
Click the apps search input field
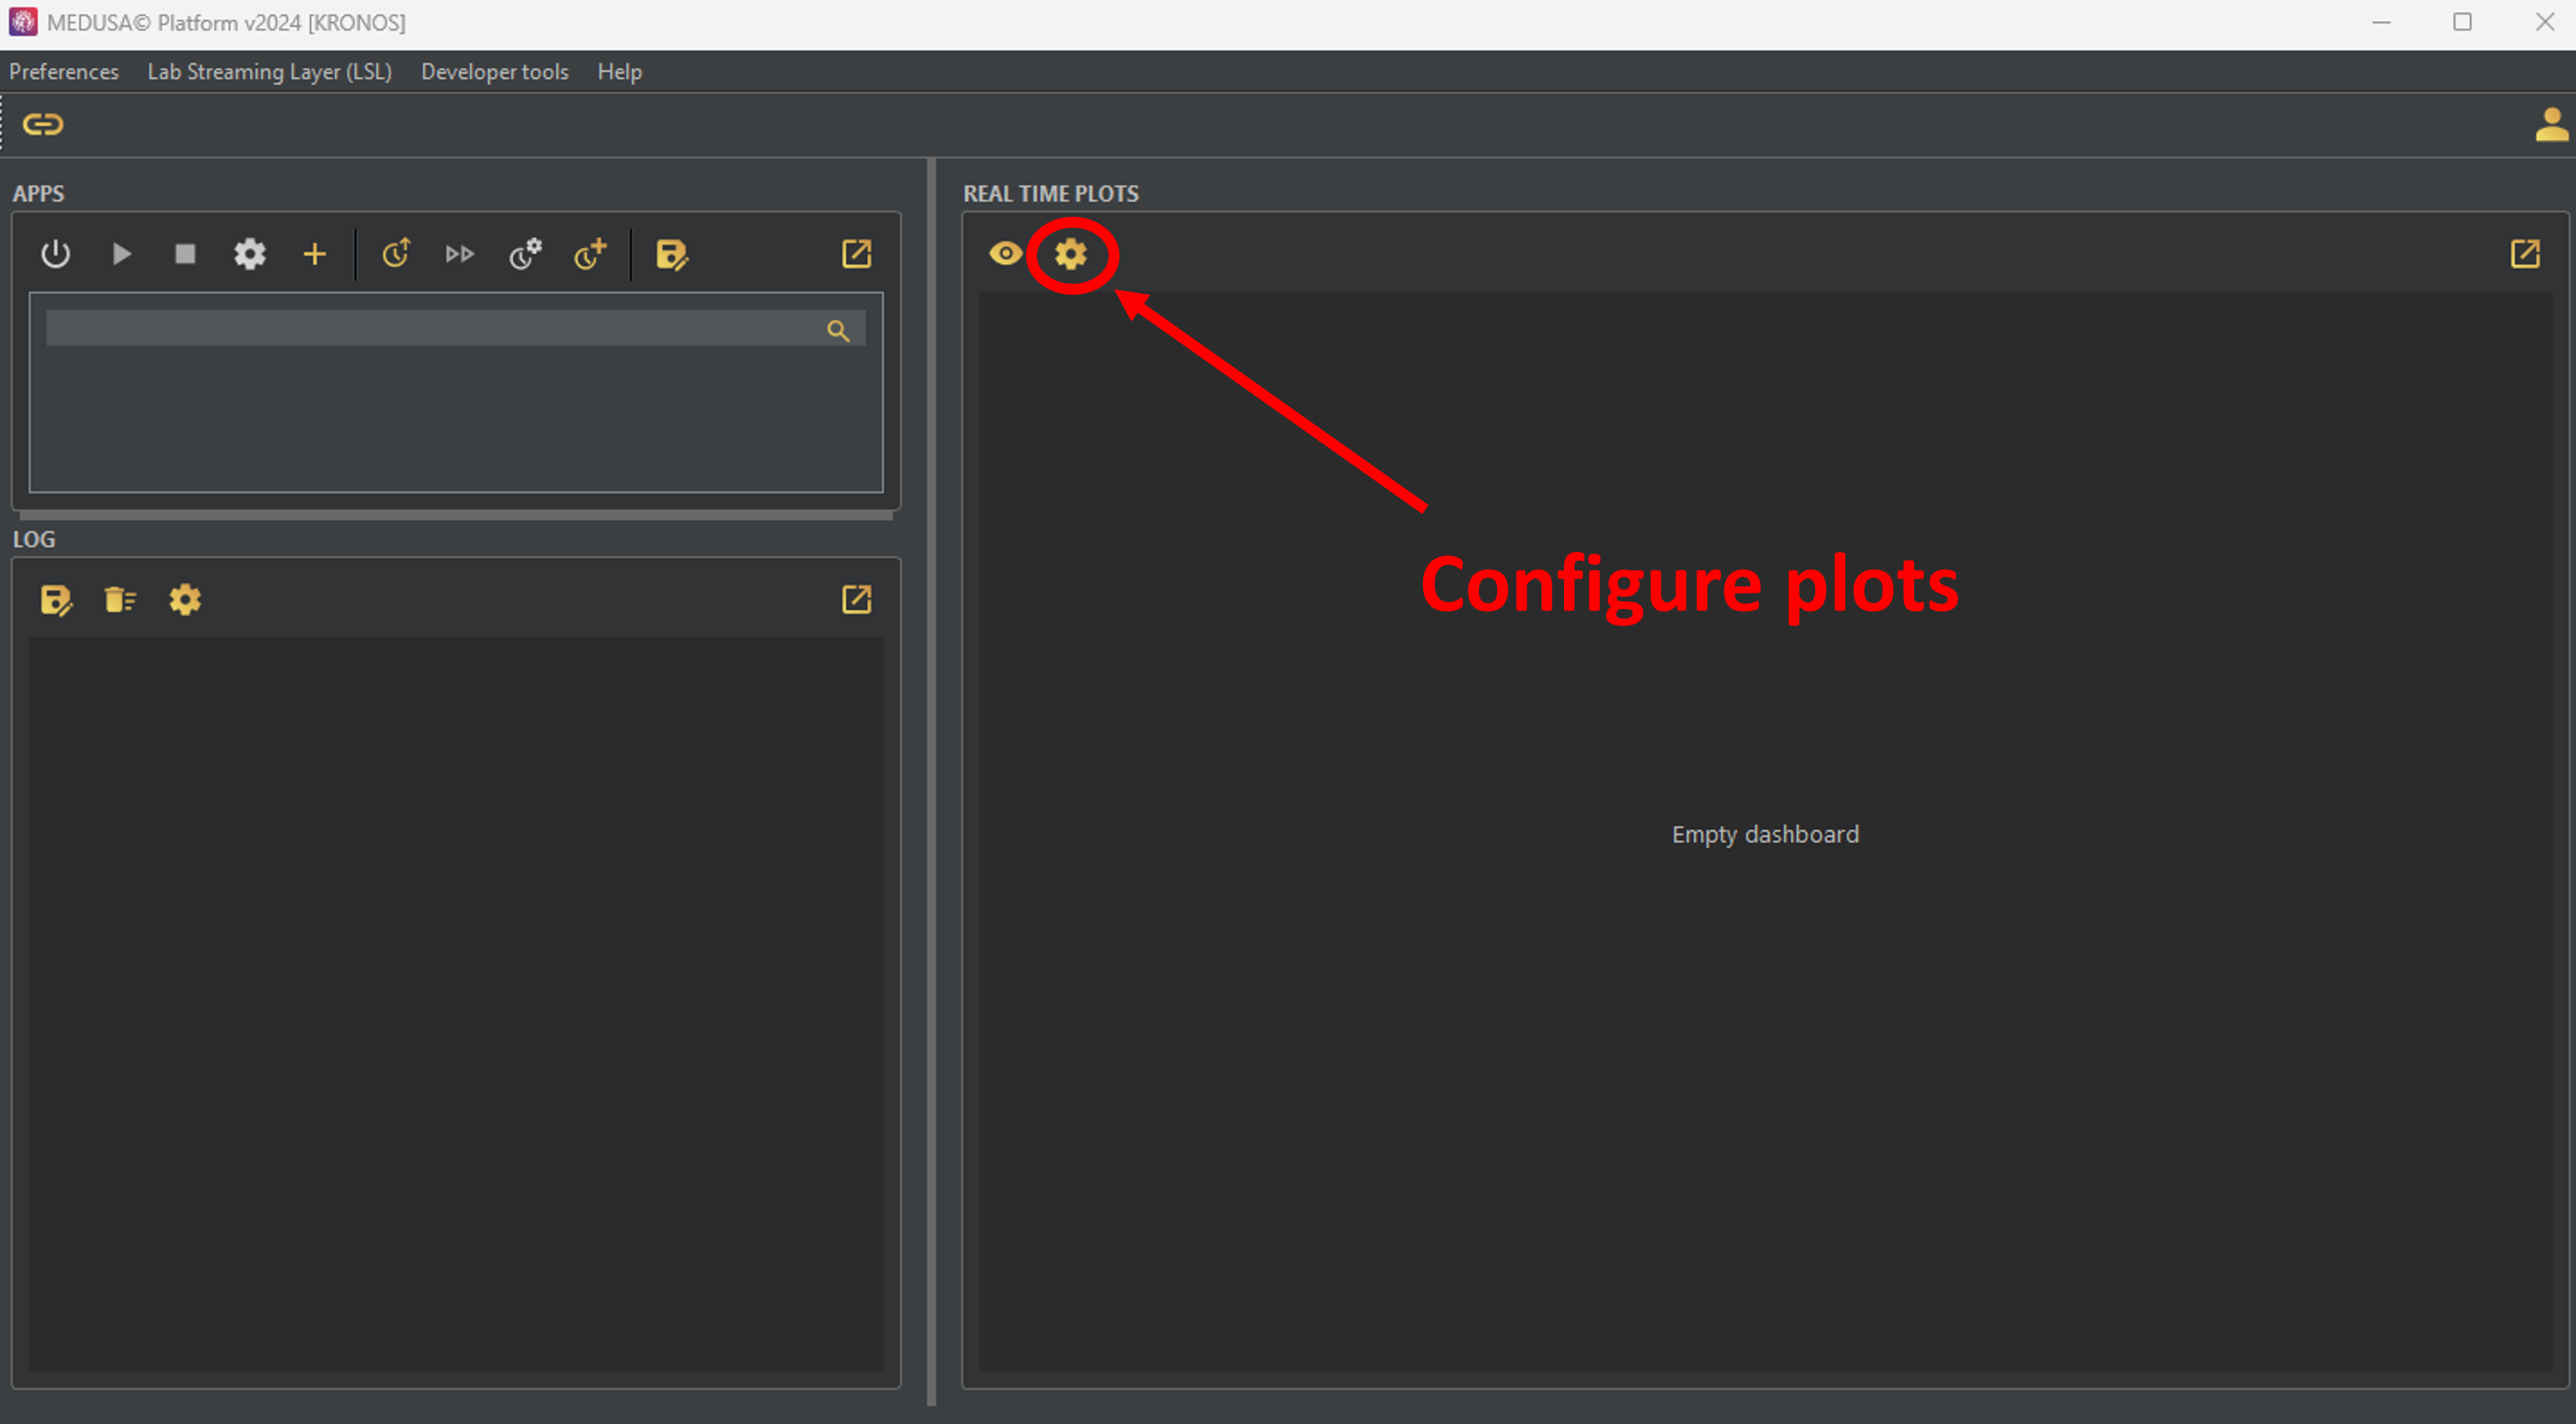[x=430, y=329]
